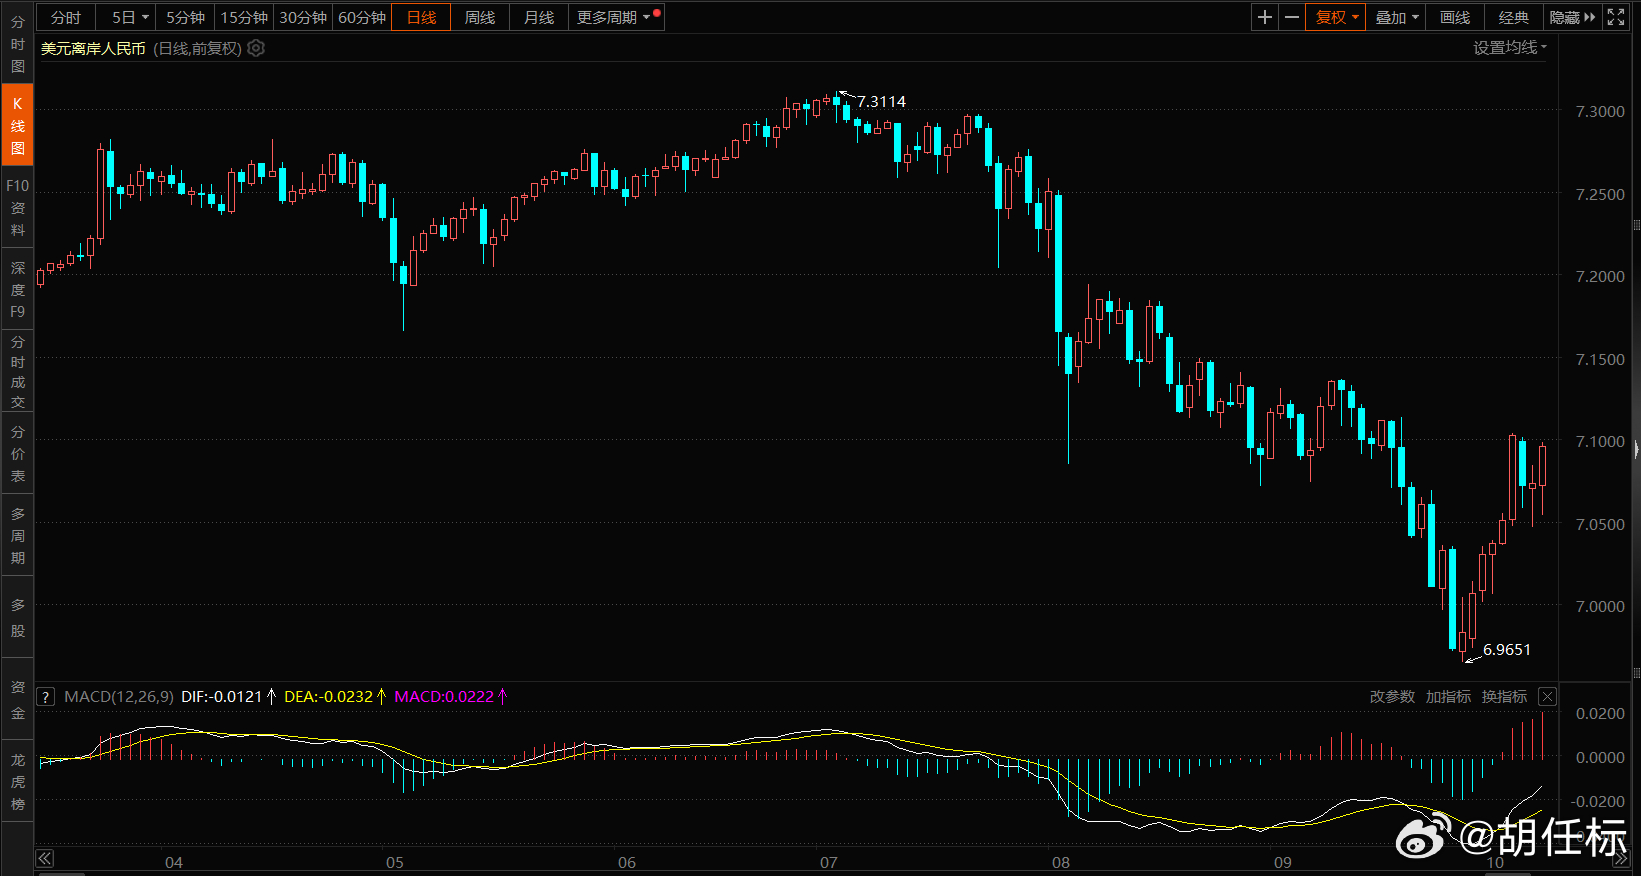Viewport: 1641px width, 876px height.
Task: Open F10资料 sidebar item
Action: [17, 207]
